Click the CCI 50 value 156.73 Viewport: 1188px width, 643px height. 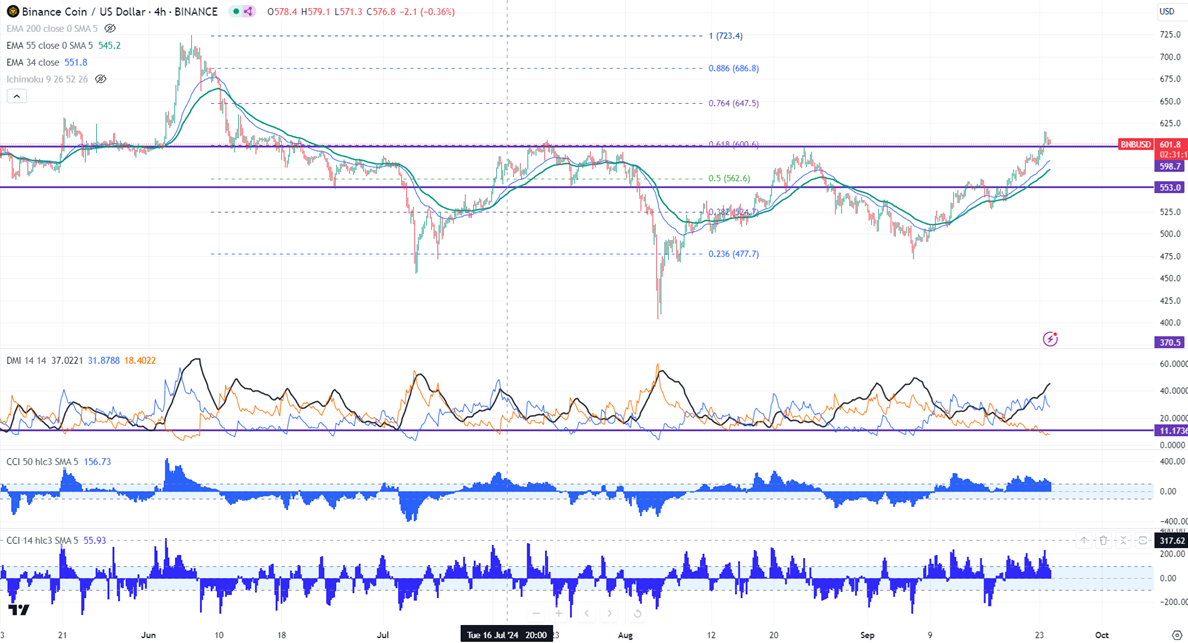[x=96, y=461]
